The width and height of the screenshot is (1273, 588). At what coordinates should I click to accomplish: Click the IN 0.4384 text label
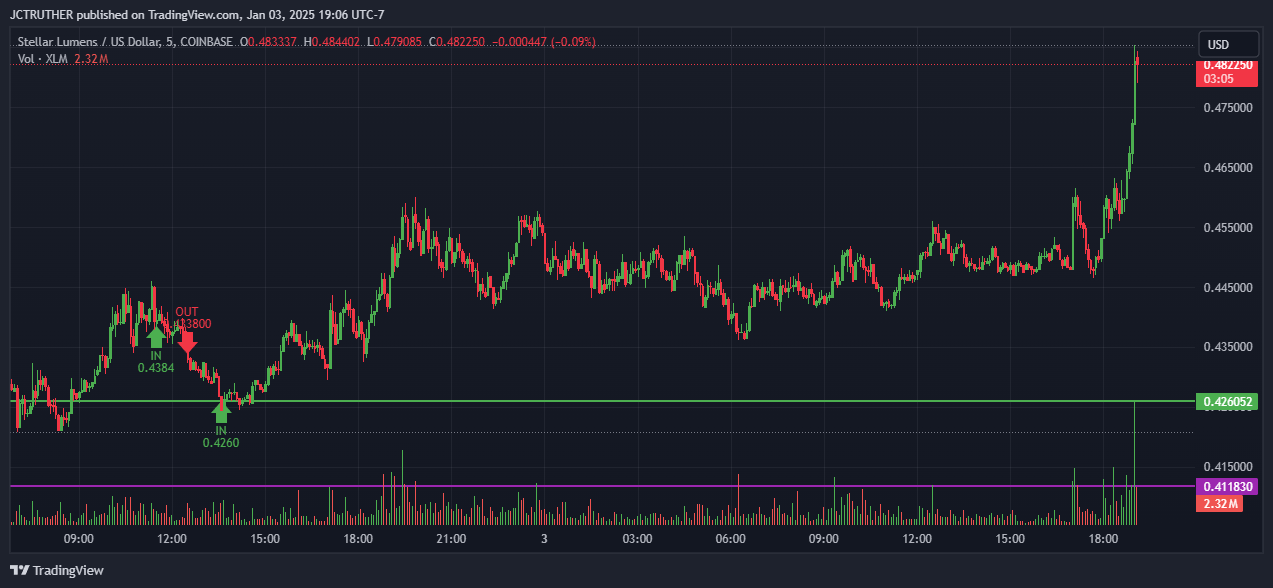[x=156, y=361]
